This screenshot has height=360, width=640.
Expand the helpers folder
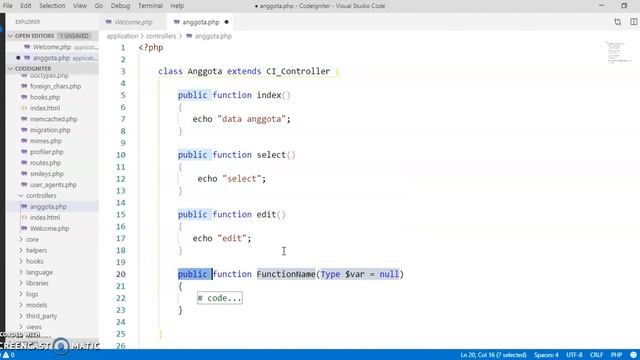pos(36,250)
